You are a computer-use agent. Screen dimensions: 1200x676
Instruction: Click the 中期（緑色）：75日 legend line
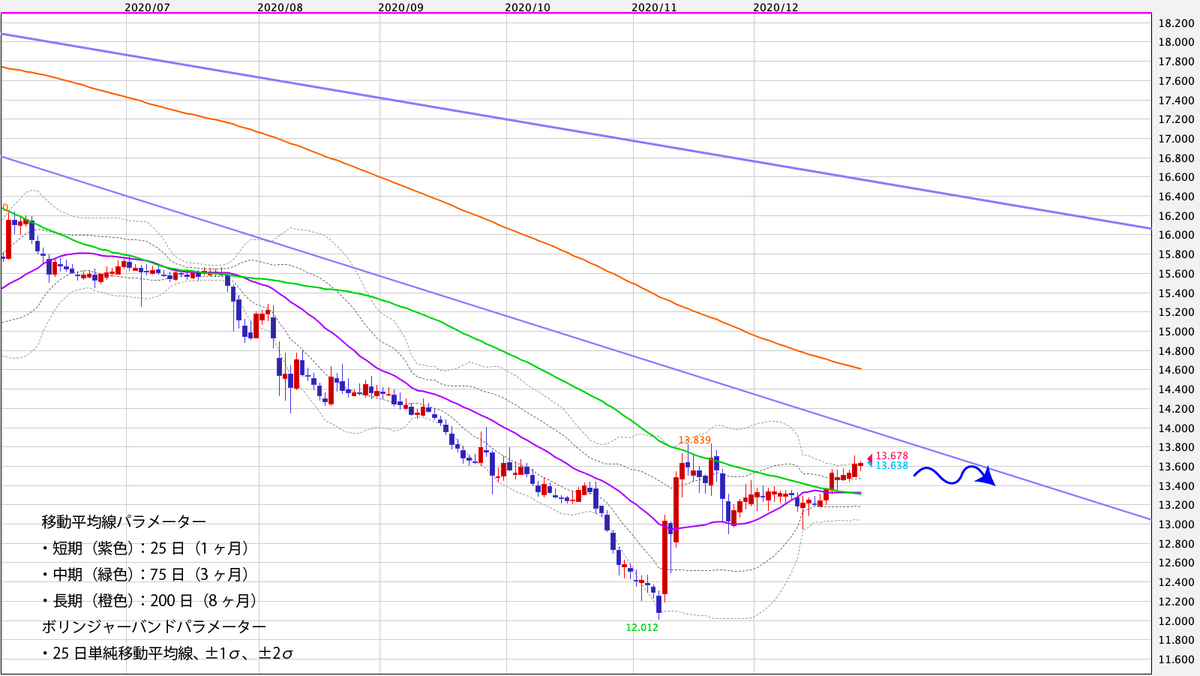coord(145,574)
